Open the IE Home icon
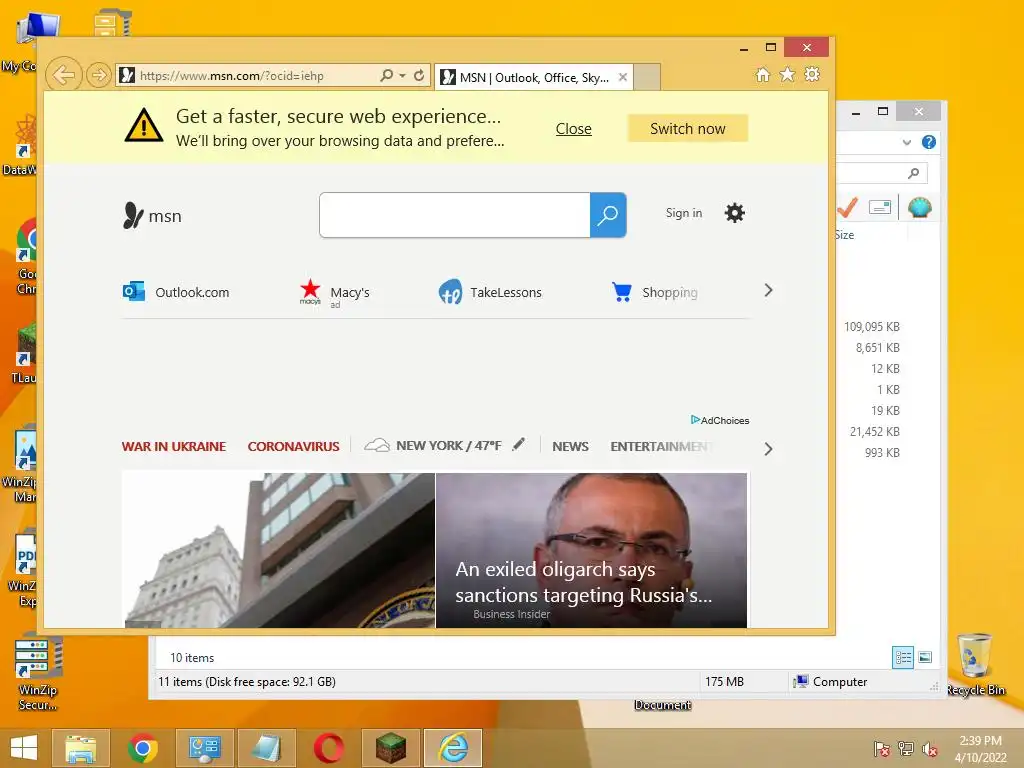Screen dimensions: 1024x768 763,75
